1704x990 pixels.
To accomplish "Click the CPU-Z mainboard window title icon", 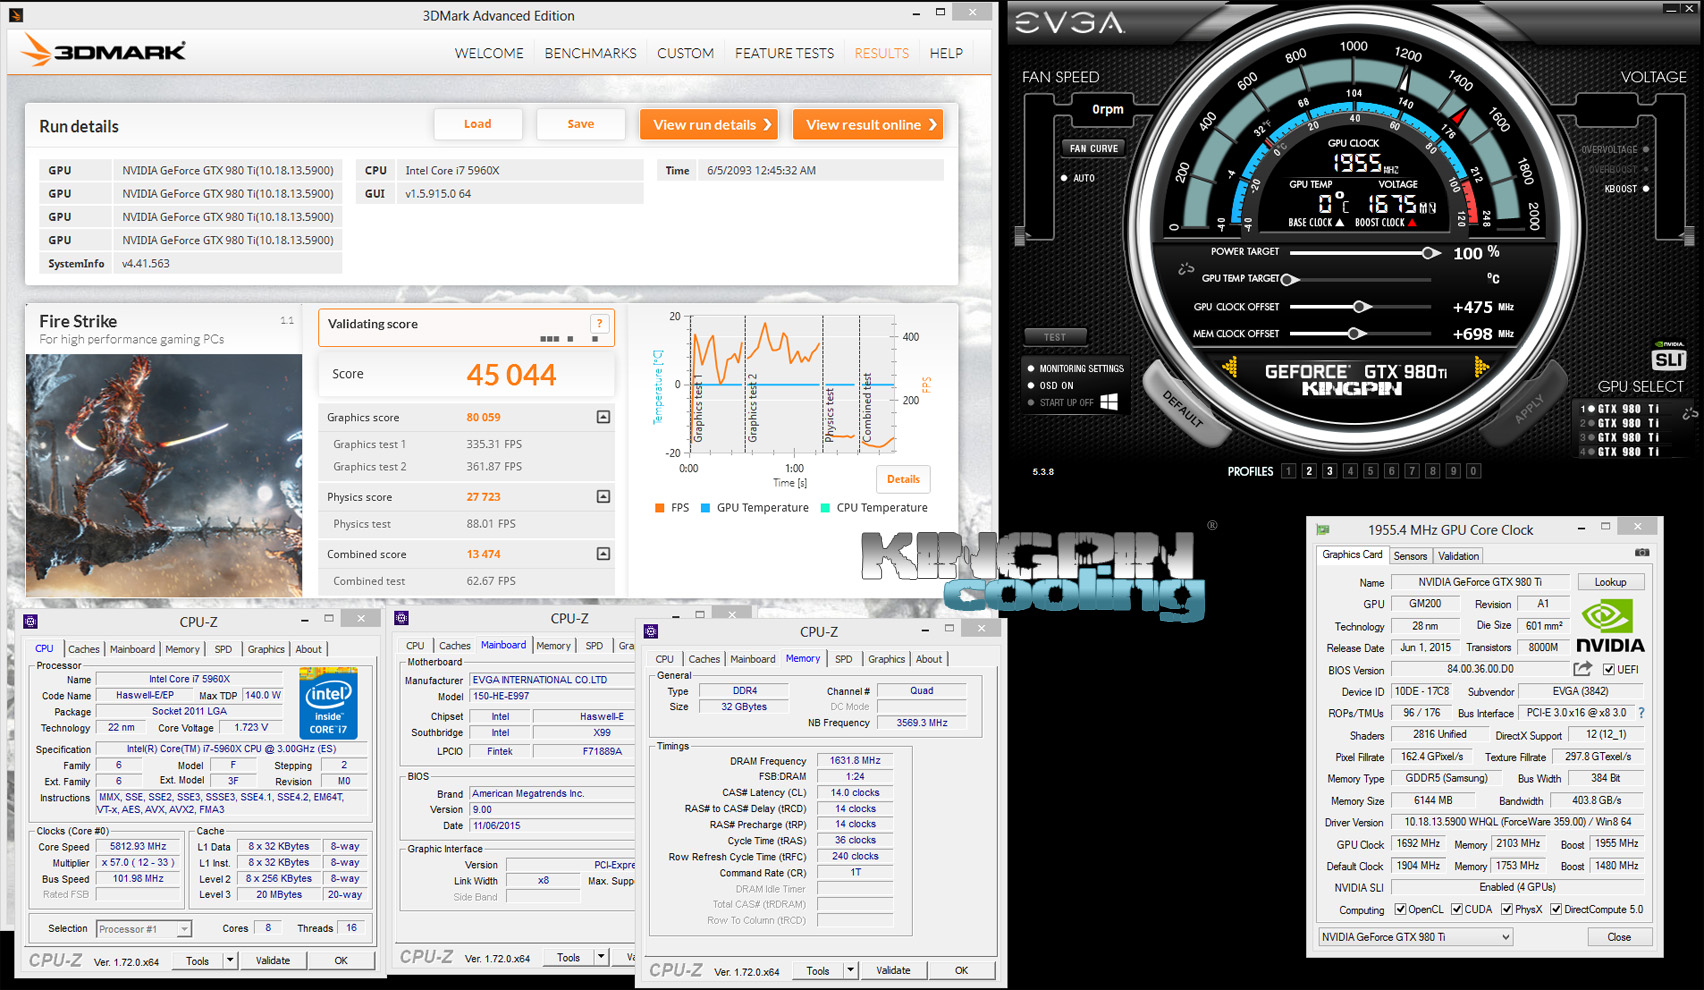I will [402, 618].
